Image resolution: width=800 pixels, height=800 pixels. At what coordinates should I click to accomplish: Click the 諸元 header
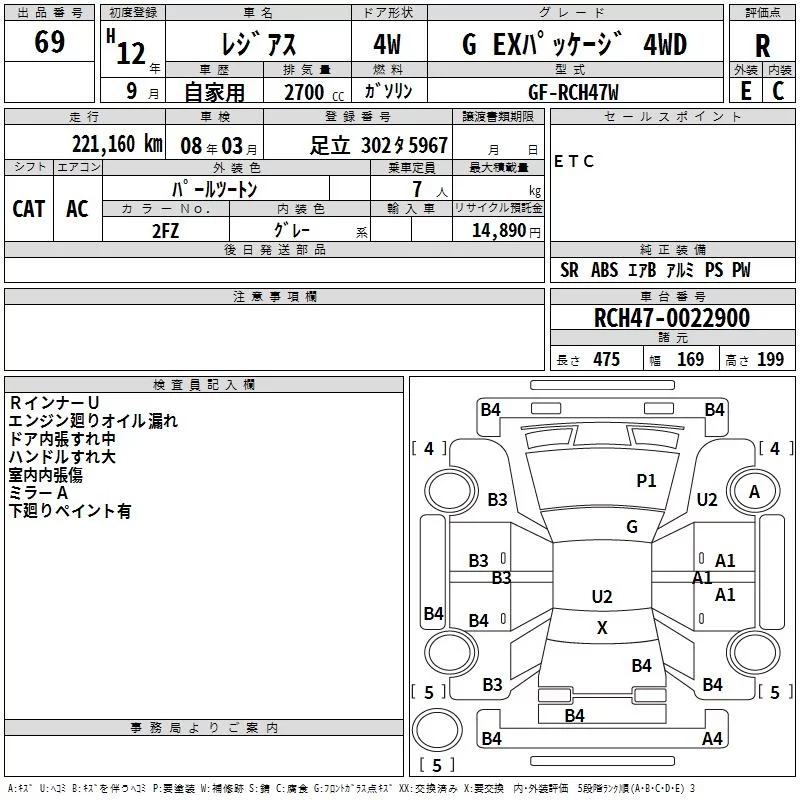pos(672,337)
